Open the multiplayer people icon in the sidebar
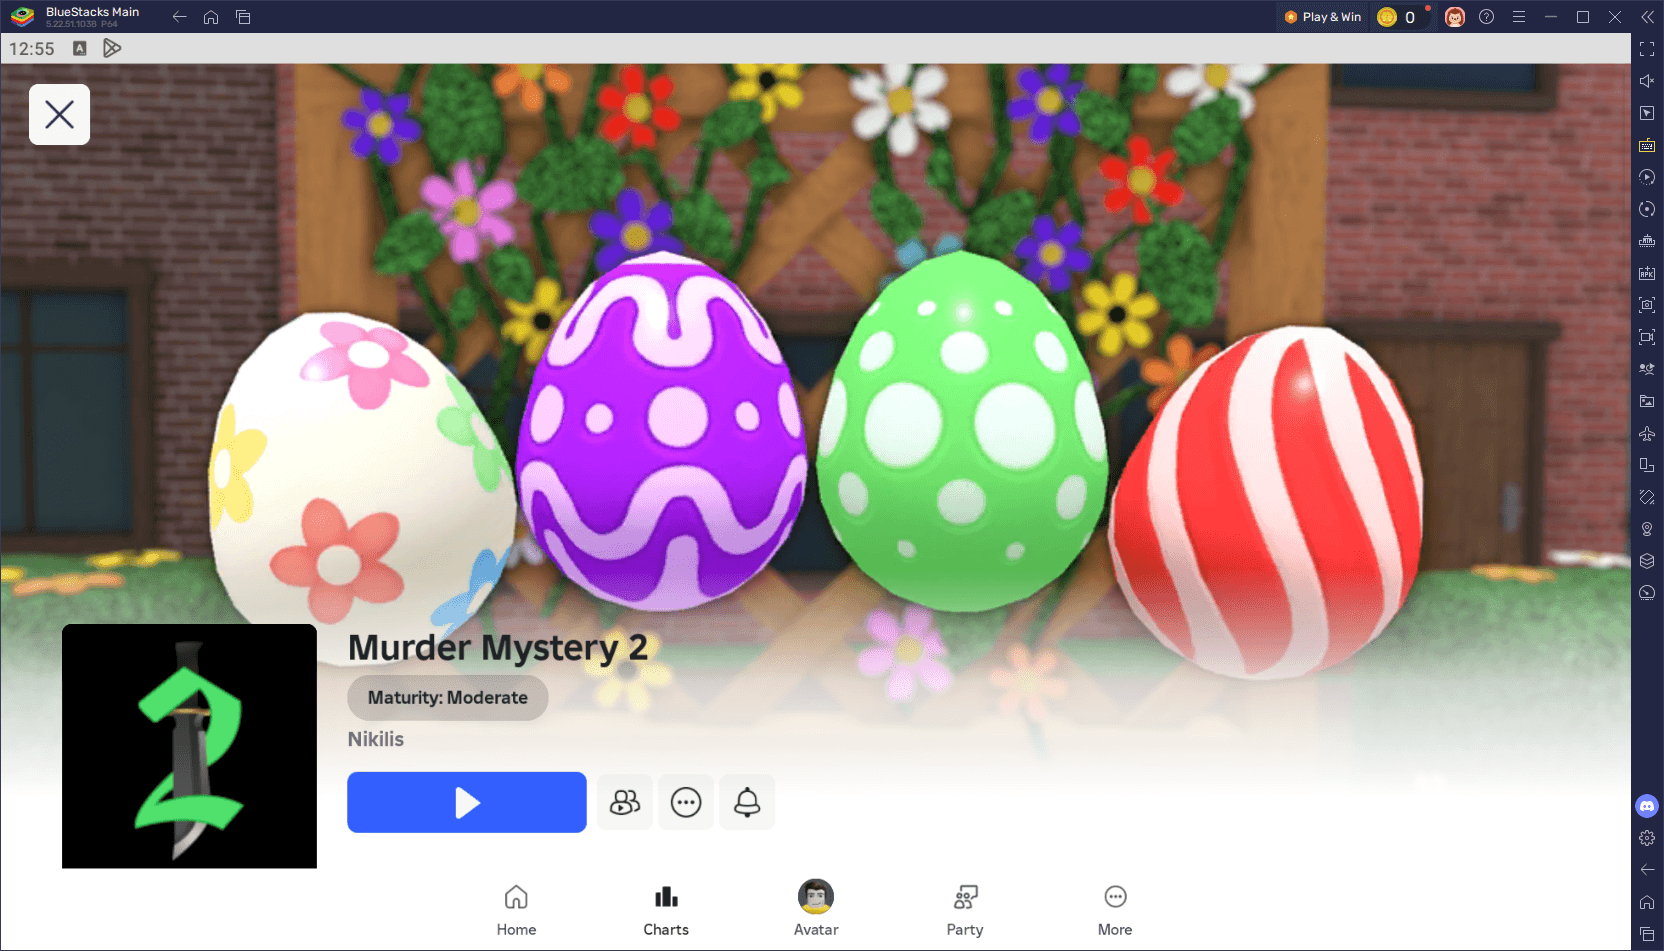The image size is (1664, 951). pyautogui.click(x=1647, y=369)
